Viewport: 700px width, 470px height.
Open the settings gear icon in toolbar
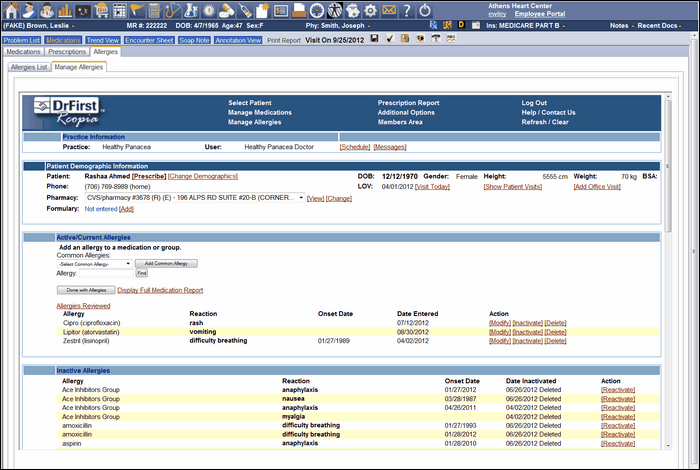click(x=370, y=10)
